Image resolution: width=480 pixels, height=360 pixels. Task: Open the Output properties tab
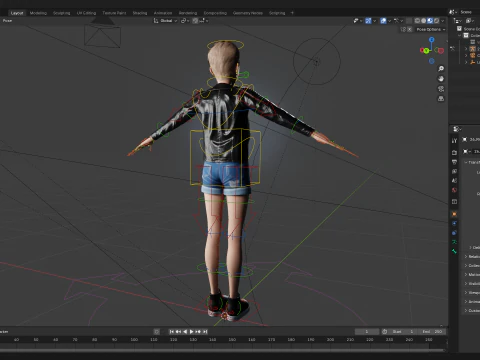454,162
